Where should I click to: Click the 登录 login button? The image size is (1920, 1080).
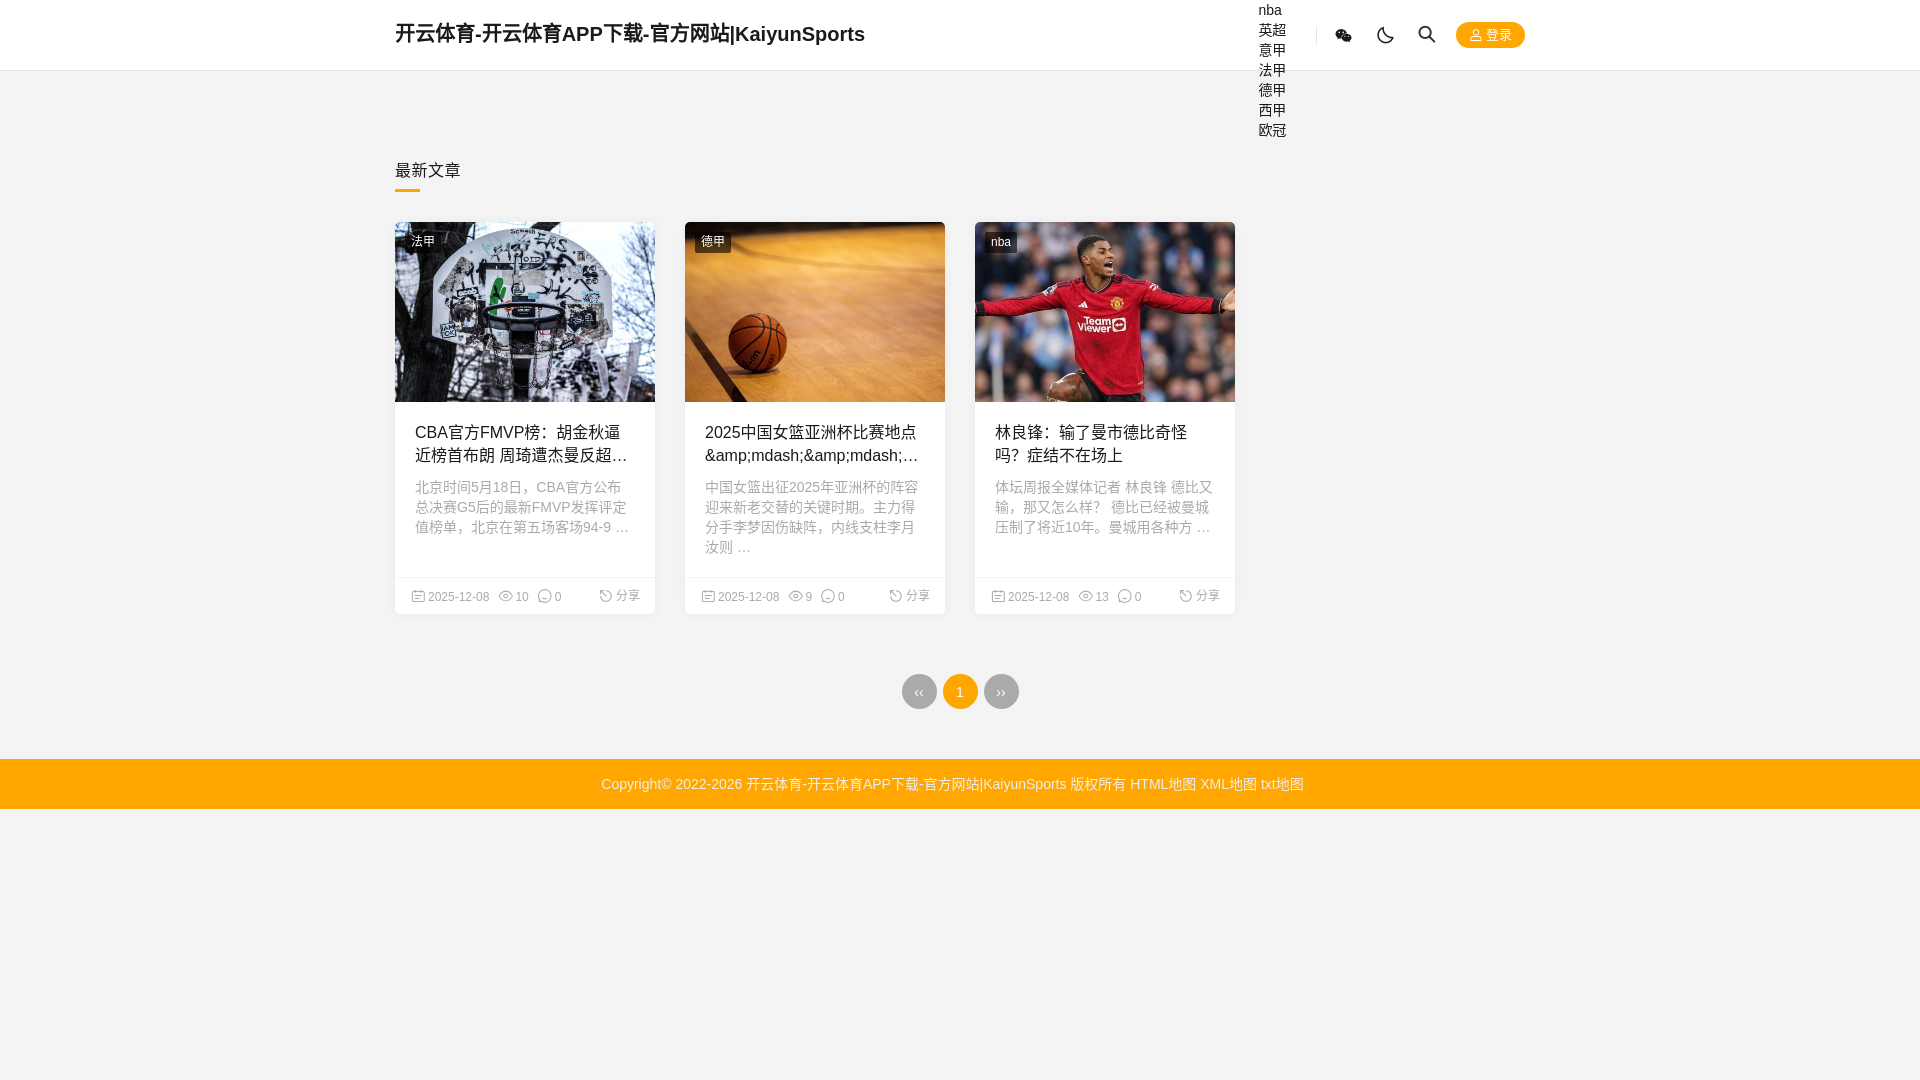click(1490, 35)
